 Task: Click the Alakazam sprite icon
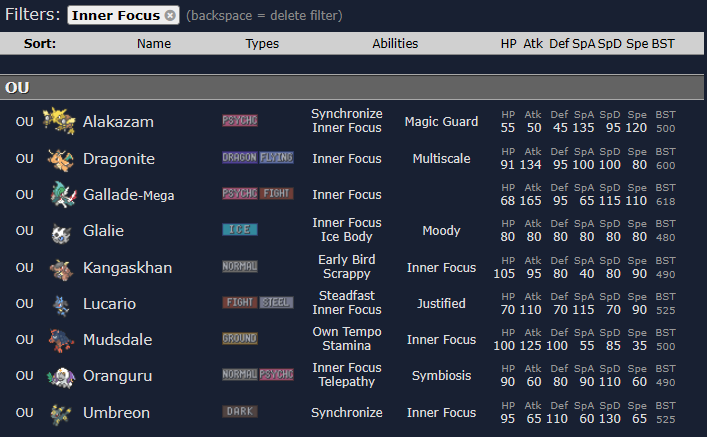[59, 121]
